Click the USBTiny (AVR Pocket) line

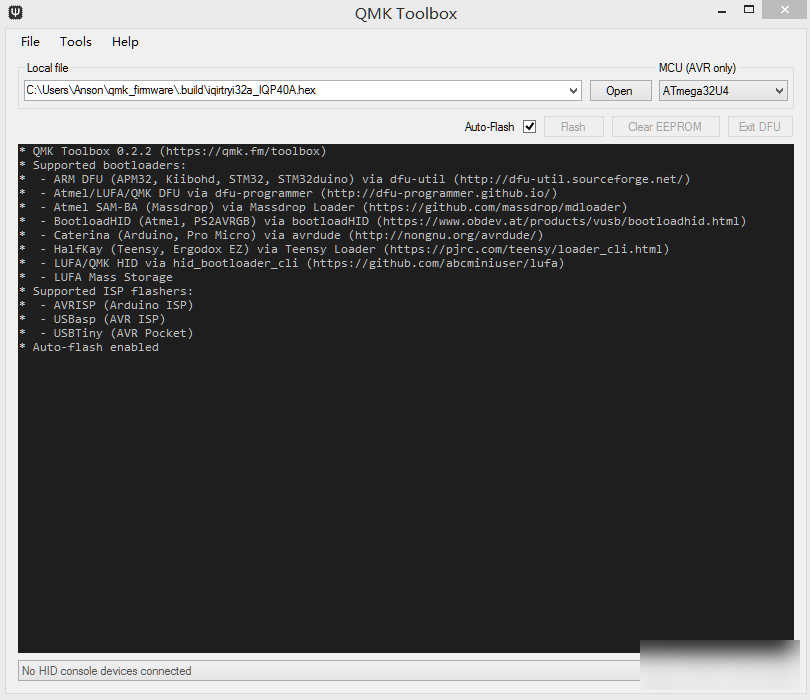point(106,333)
